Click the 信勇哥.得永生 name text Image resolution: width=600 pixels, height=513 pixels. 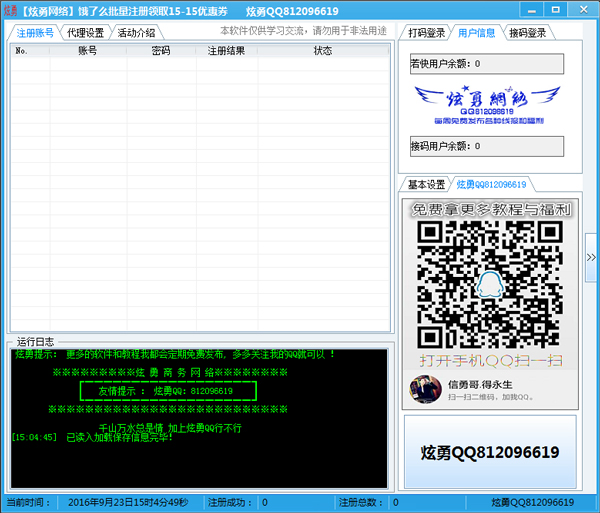coord(480,384)
